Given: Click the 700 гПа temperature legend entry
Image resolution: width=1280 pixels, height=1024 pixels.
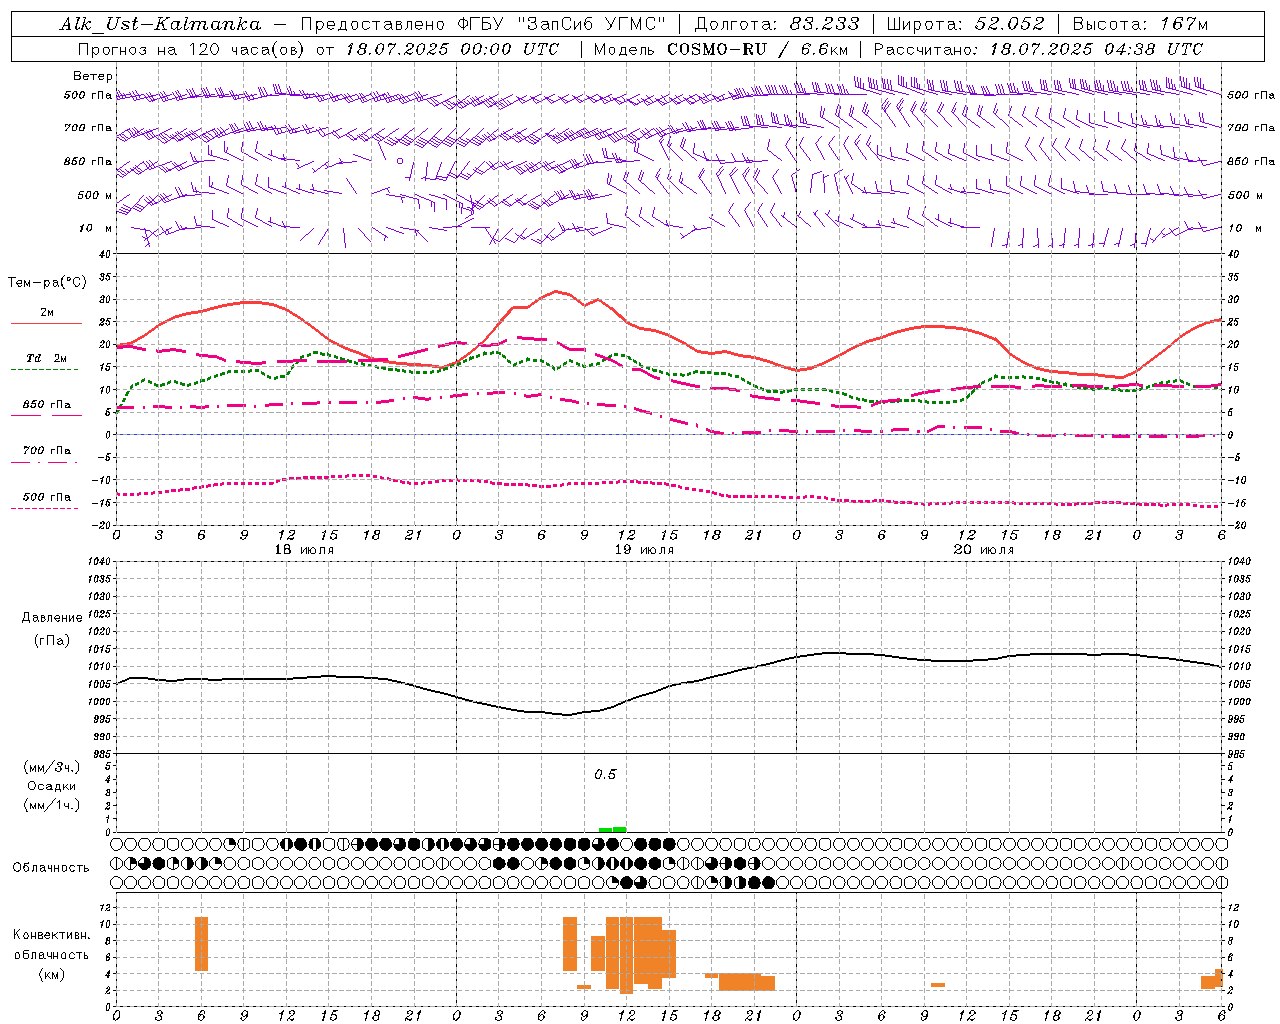Looking at the screenshot, I should click(47, 450).
